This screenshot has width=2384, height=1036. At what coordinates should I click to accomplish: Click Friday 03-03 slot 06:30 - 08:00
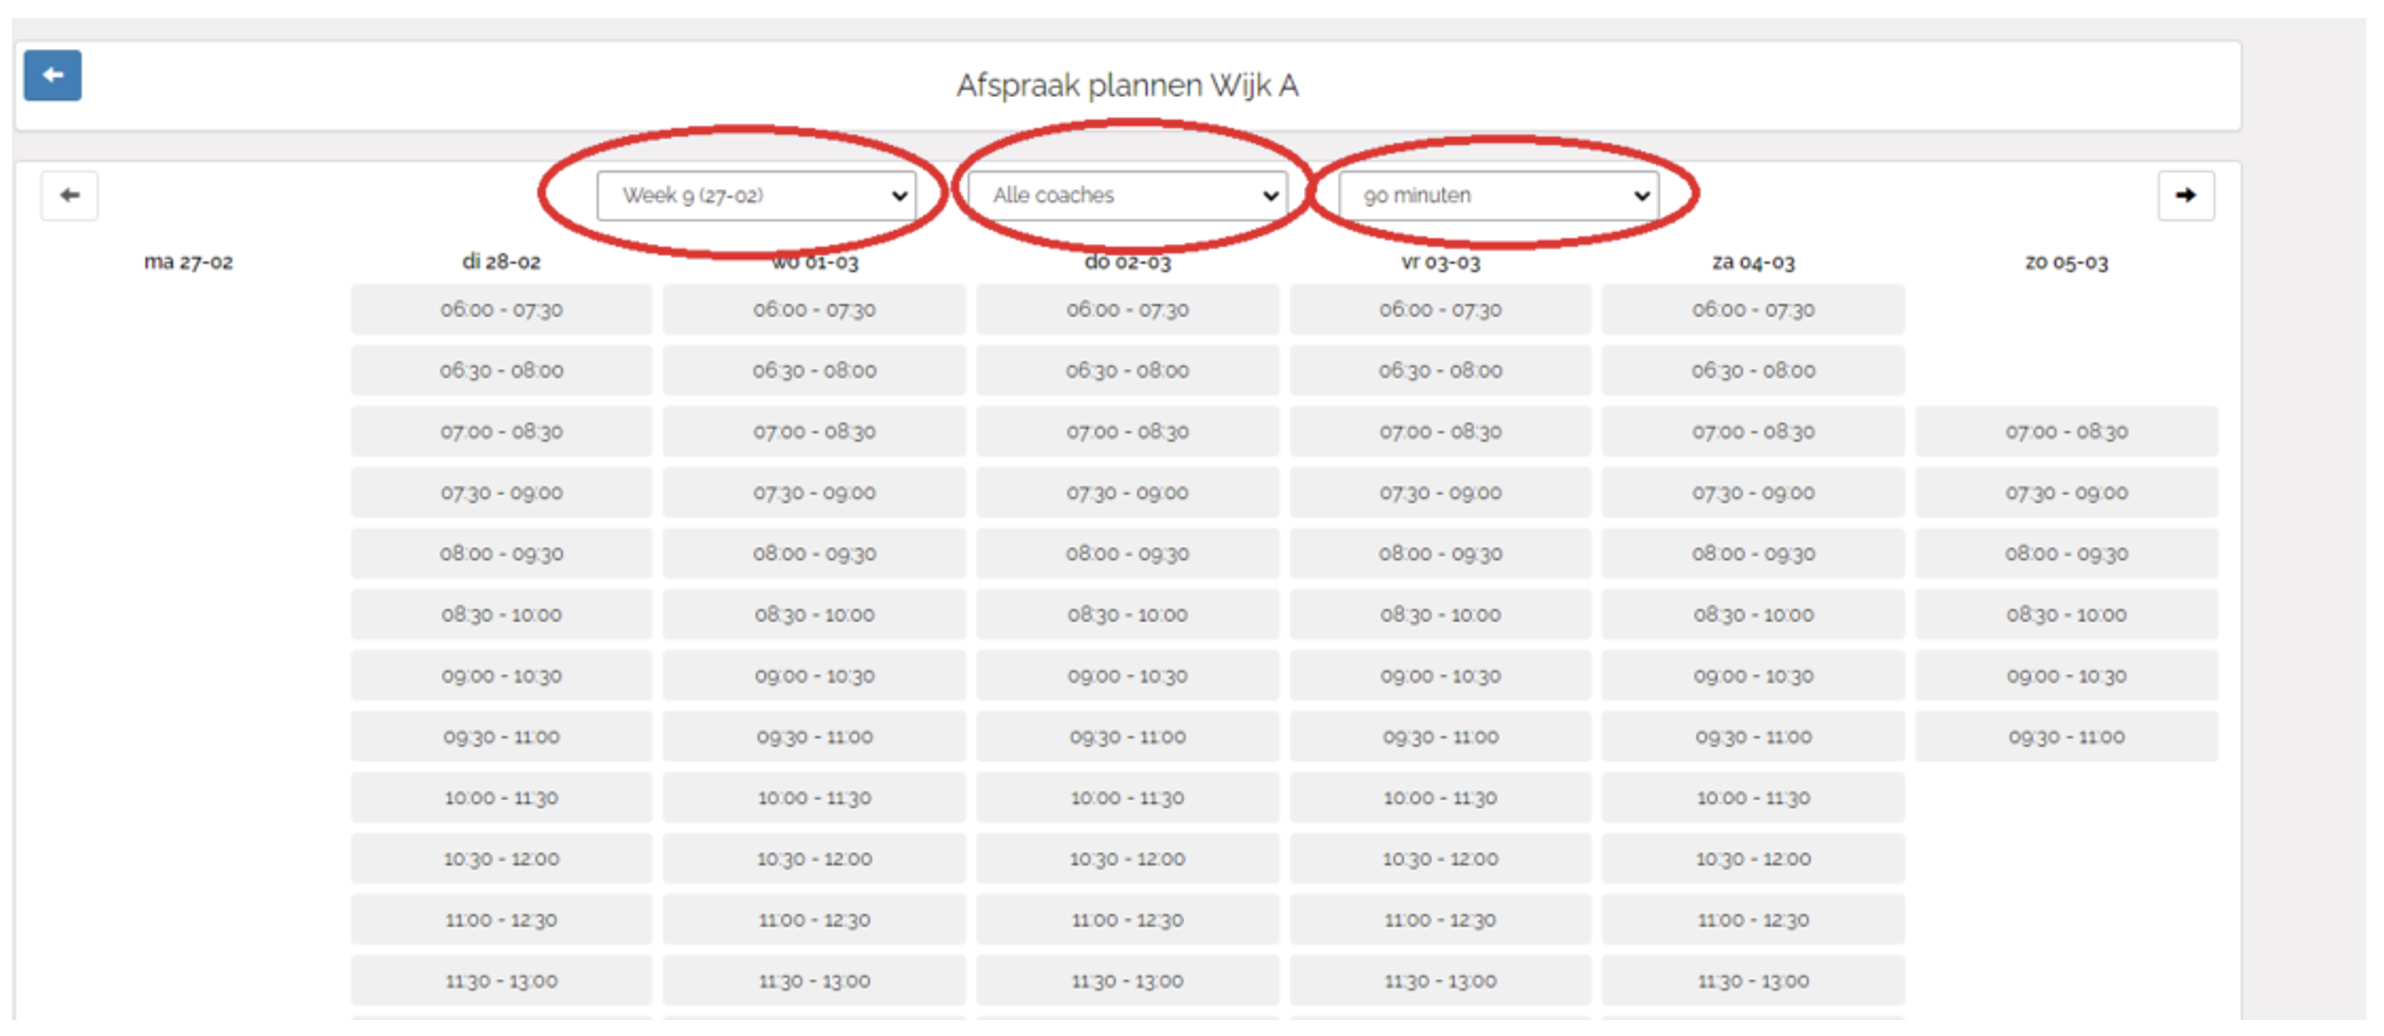[x=1440, y=371]
